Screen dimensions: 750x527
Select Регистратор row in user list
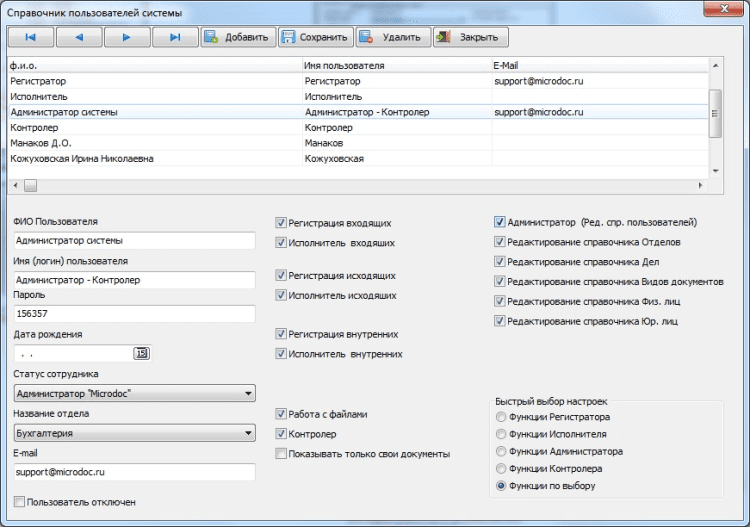(x=358, y=81)
